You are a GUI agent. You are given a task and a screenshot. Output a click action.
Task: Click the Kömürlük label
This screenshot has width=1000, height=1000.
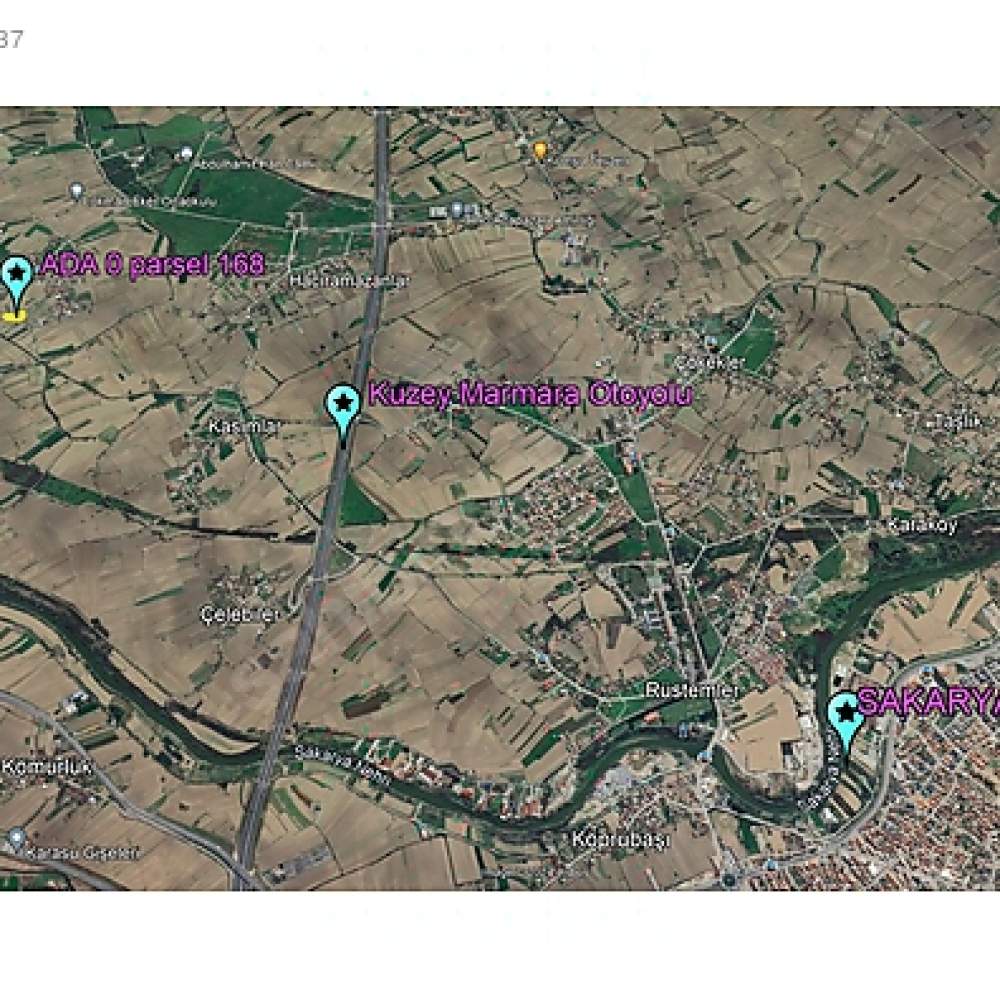pyautogui.click(x=47, y=766)
